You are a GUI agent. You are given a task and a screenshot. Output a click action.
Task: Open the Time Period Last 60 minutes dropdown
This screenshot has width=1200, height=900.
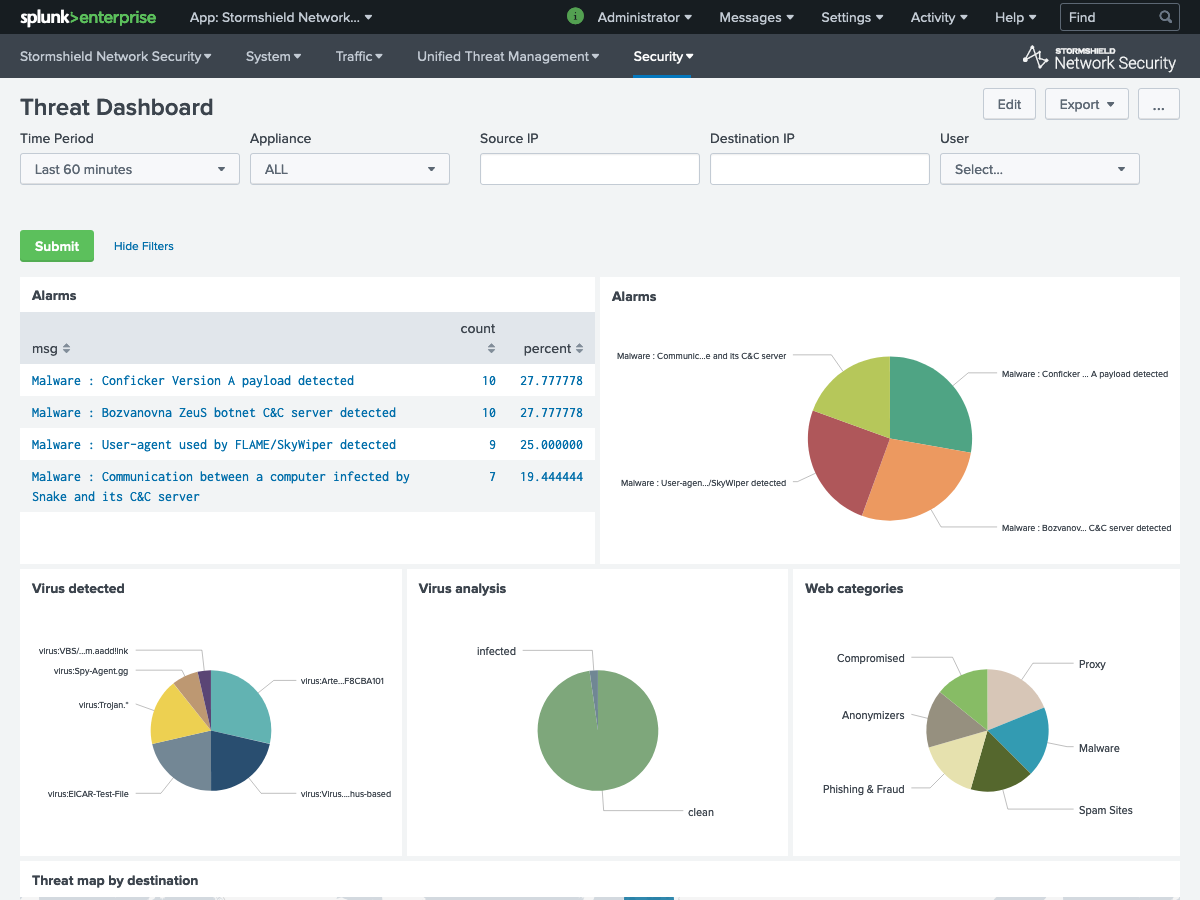point(130,169)
